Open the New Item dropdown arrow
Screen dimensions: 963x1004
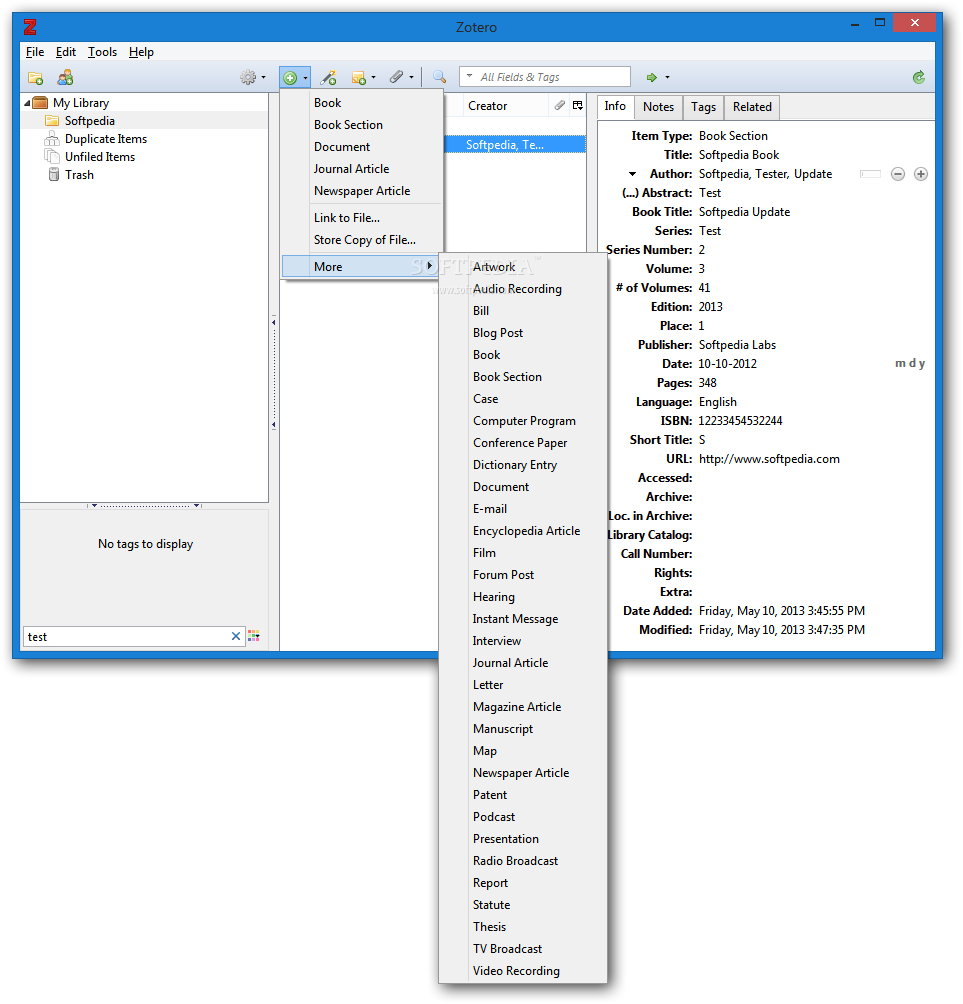(x=305, y=78)
